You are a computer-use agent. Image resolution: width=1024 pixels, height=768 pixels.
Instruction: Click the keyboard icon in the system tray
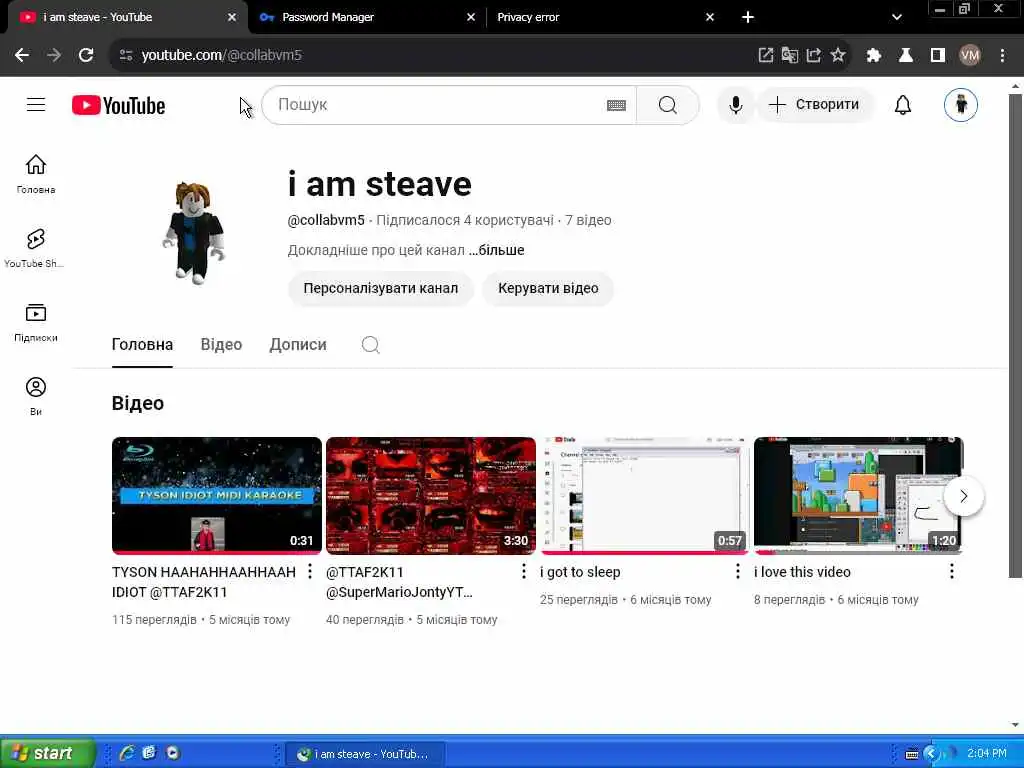[912, 754]
